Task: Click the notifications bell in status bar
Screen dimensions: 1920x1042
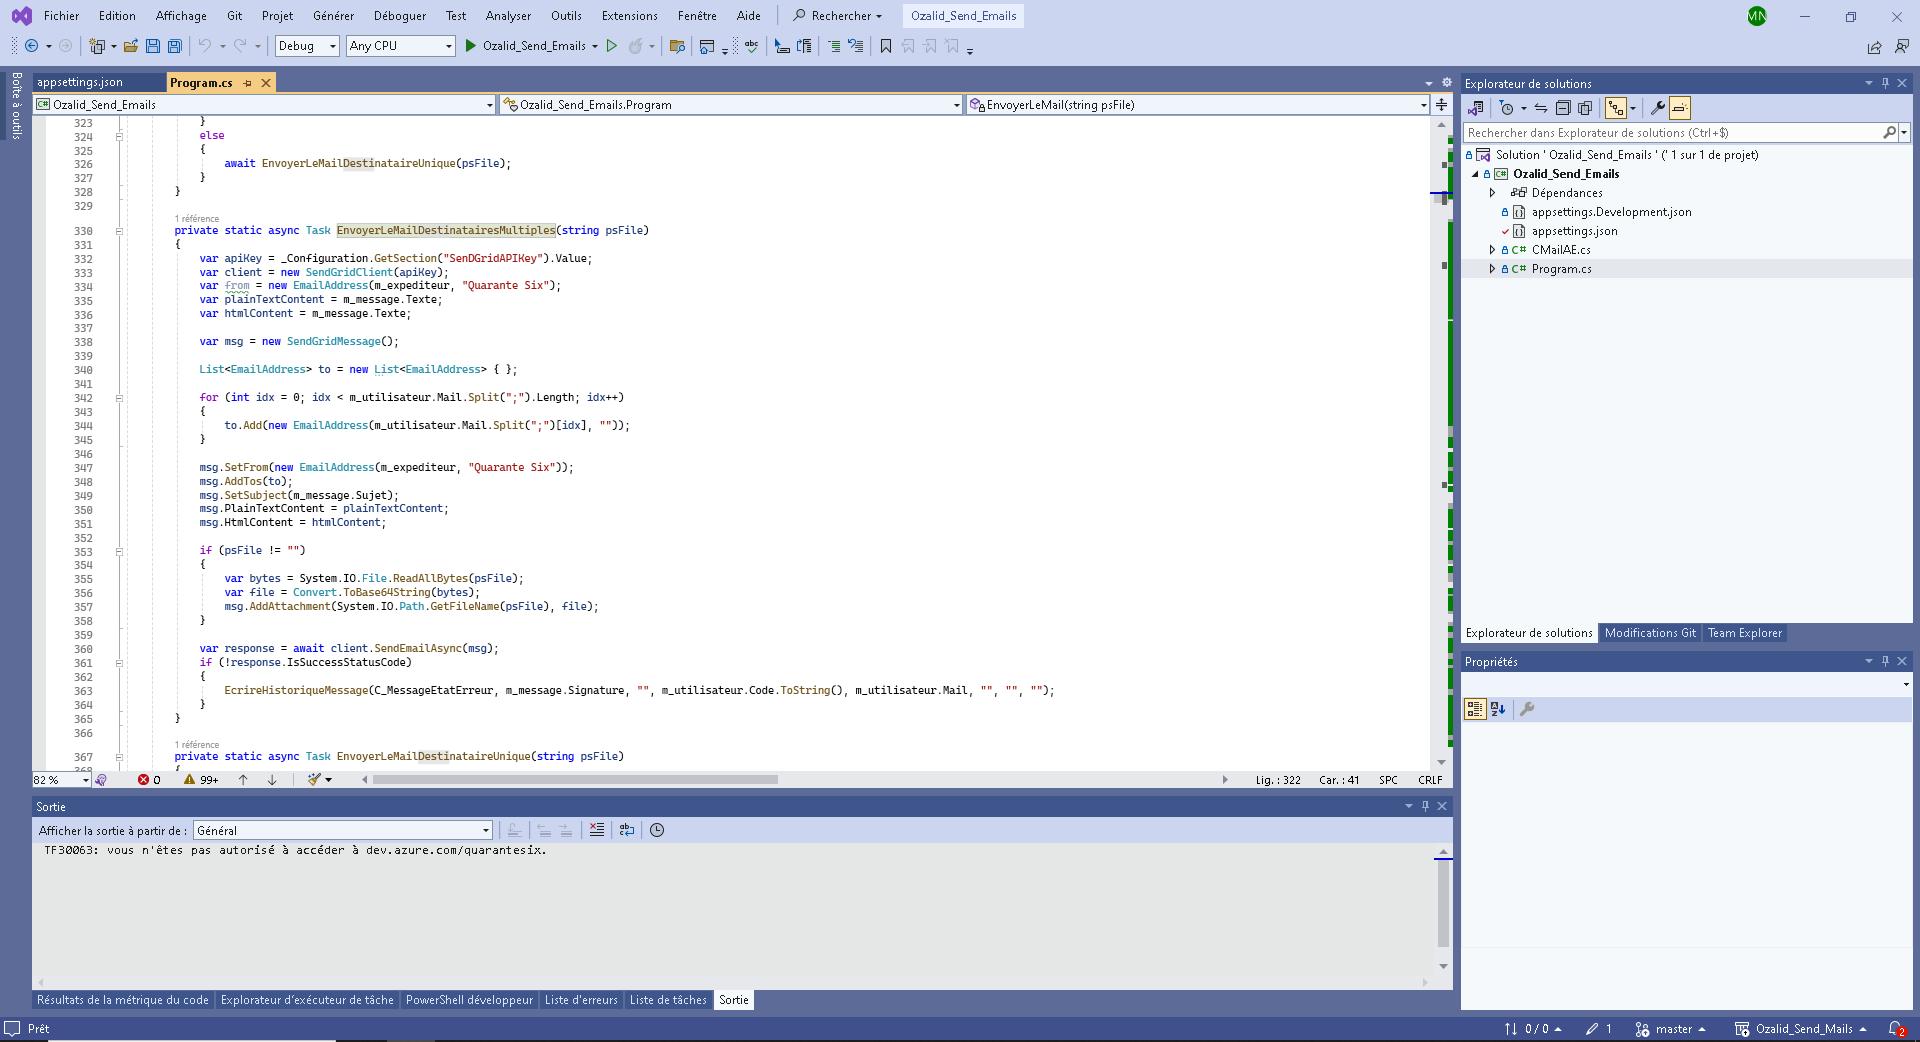Action: (x=1895, y=1028)
